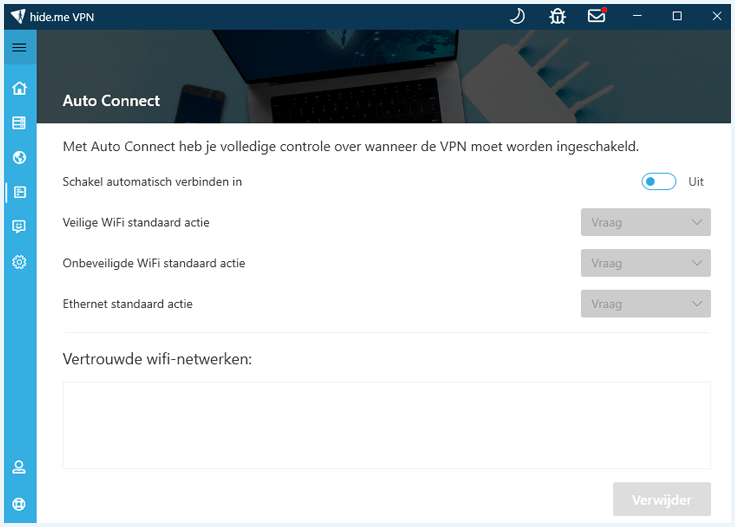Open the globe icon in sidebar
Screen dimensions: 735x527
(19, 158)
